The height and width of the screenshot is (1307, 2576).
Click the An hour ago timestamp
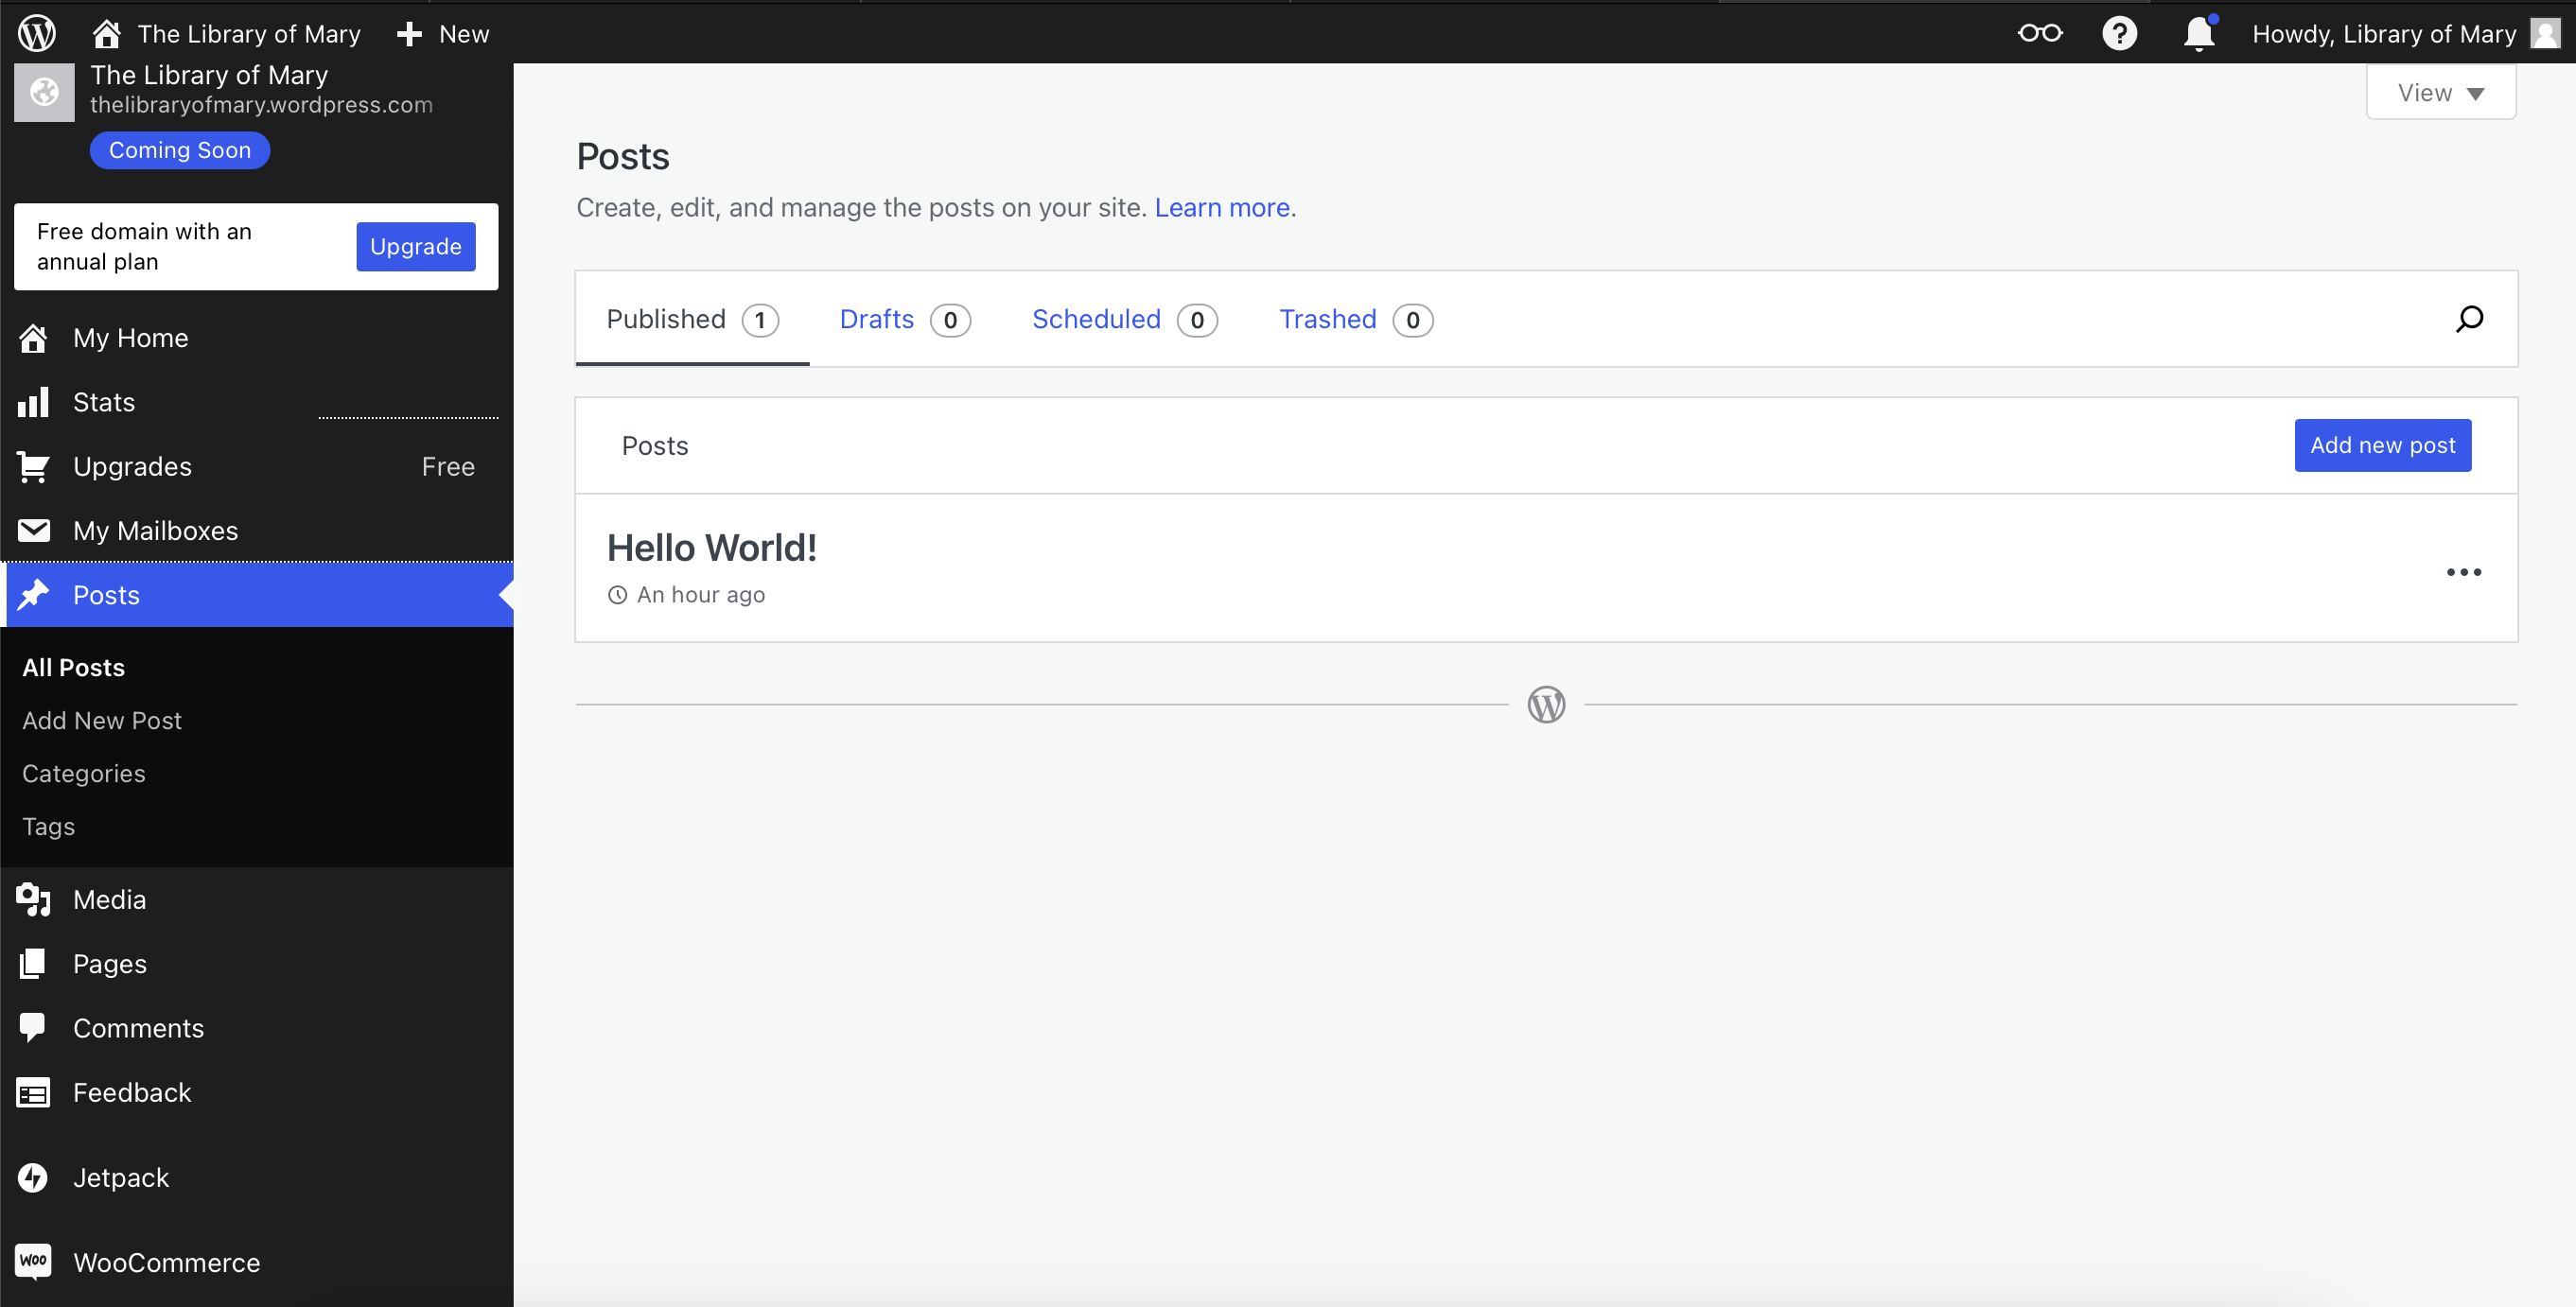point(701,594)
